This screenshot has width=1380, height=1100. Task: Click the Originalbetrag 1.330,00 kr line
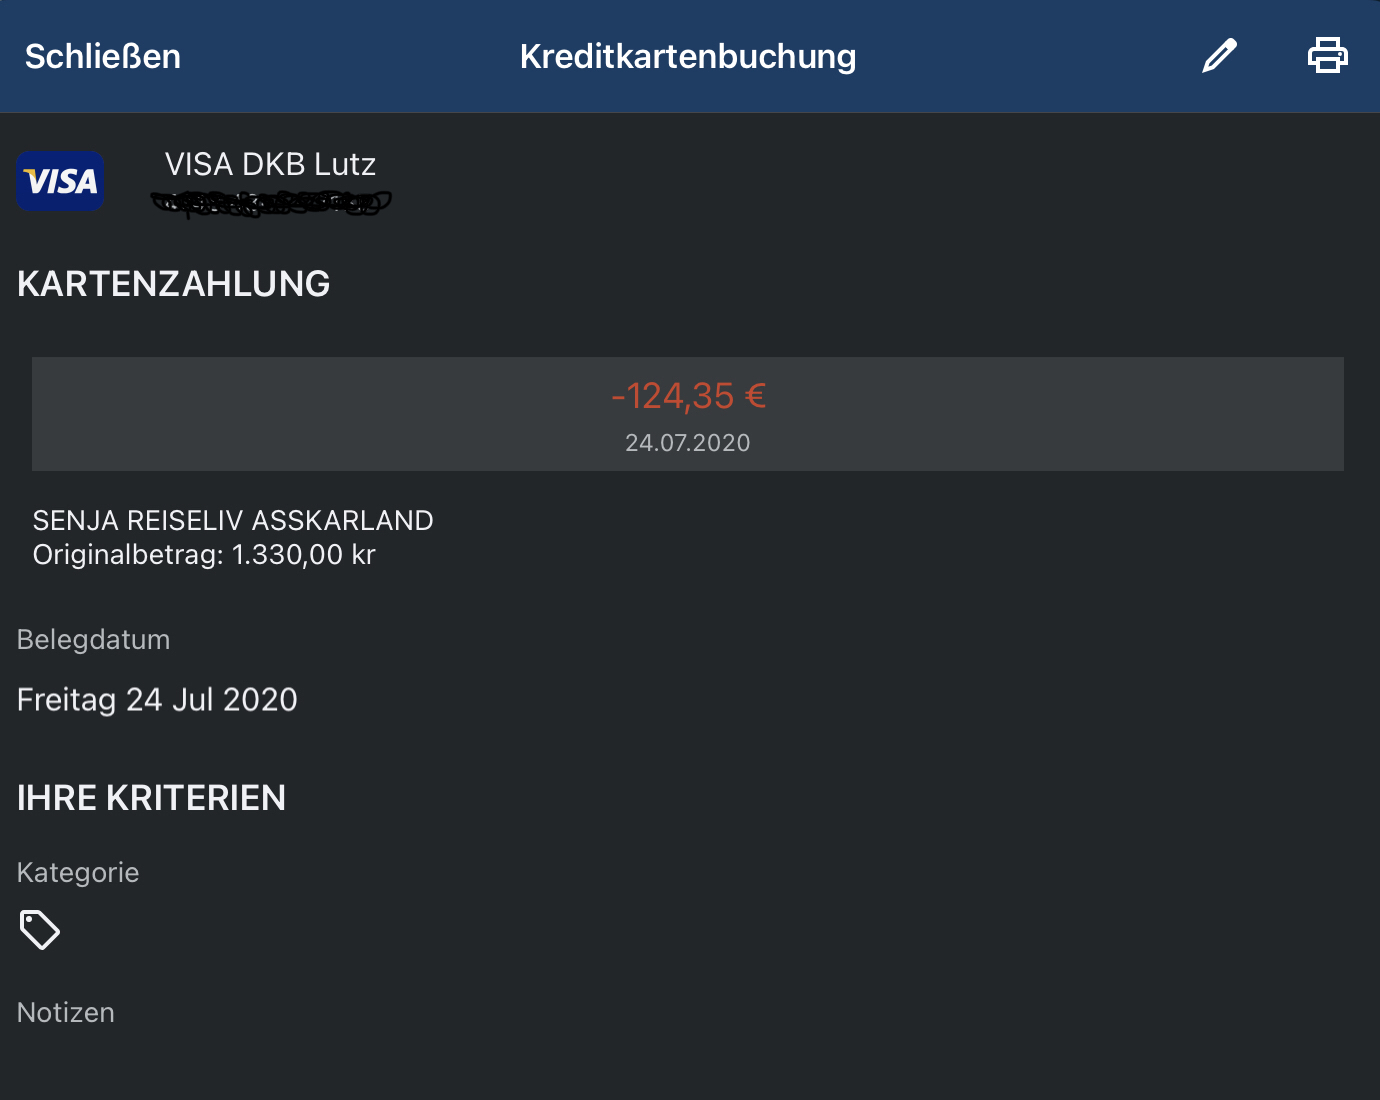(204, 555)
